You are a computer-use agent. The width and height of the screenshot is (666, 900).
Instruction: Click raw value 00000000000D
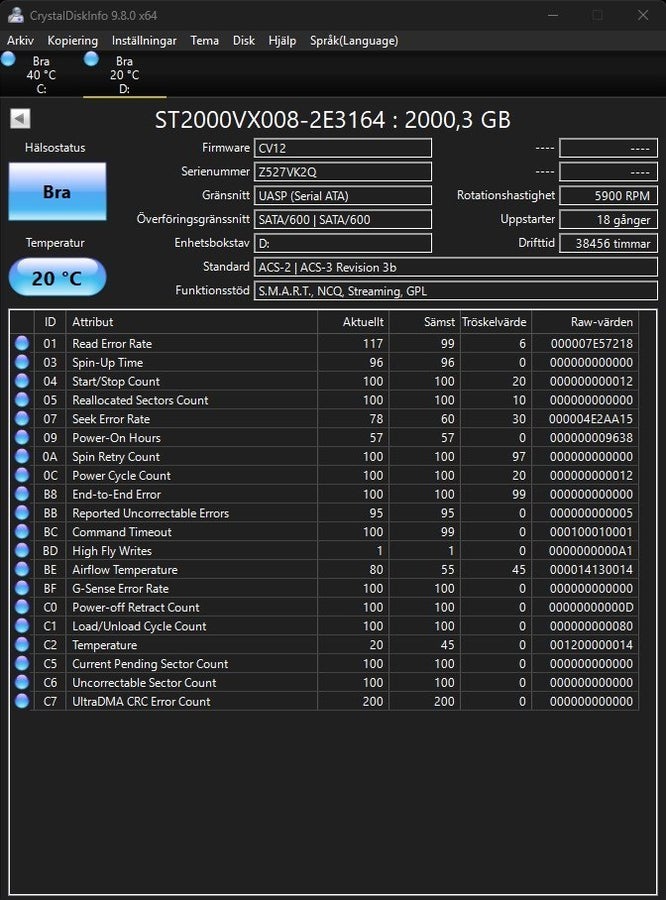(591, 607)
